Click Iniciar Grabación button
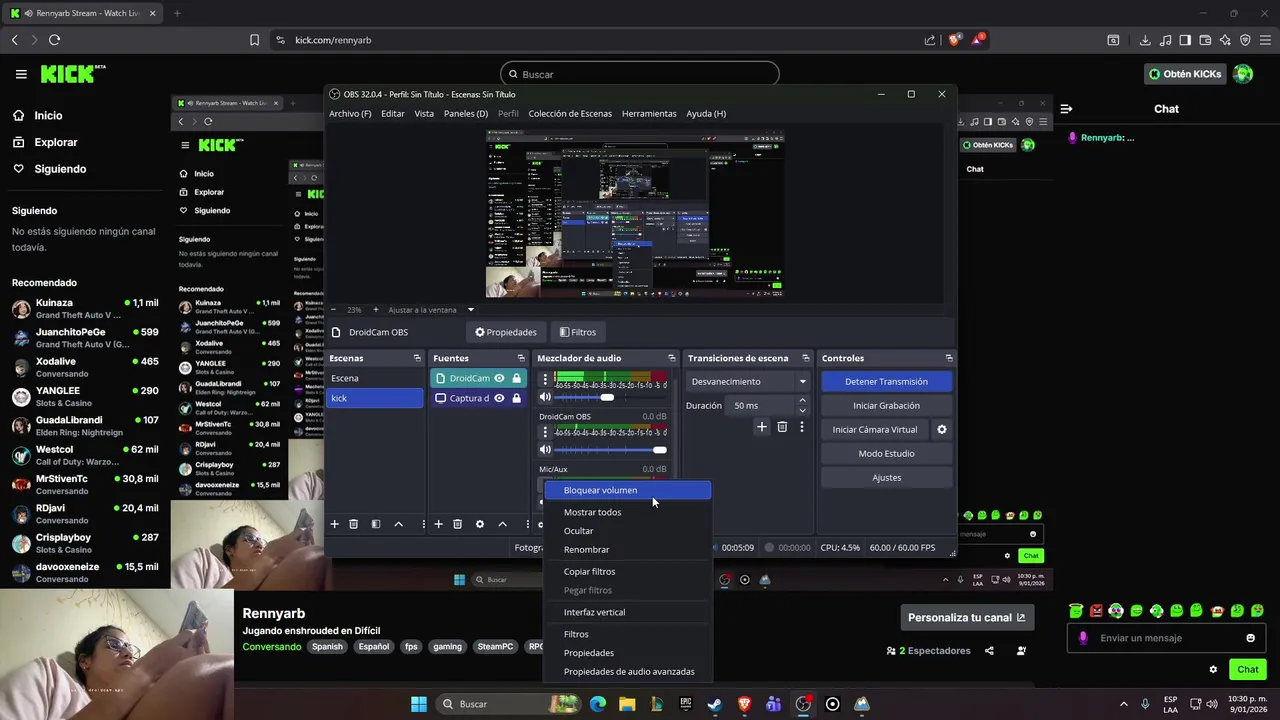This screenshot has height=720, width=1280. [x=886, y=405]
